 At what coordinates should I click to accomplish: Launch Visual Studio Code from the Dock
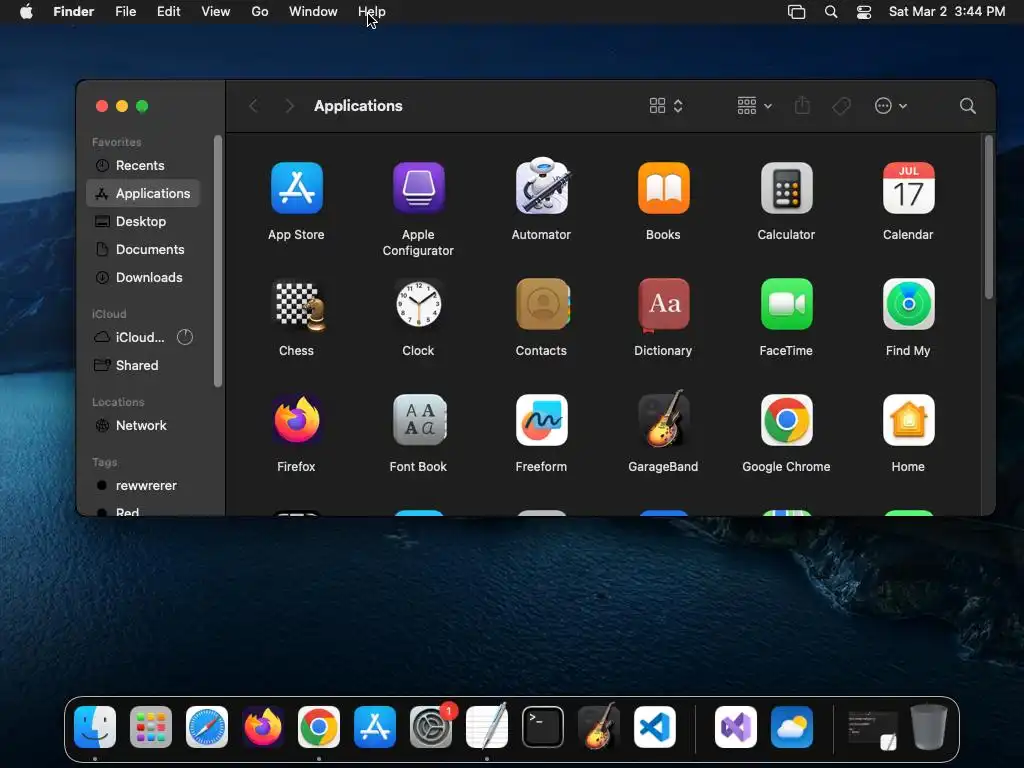tap(655, 727)
